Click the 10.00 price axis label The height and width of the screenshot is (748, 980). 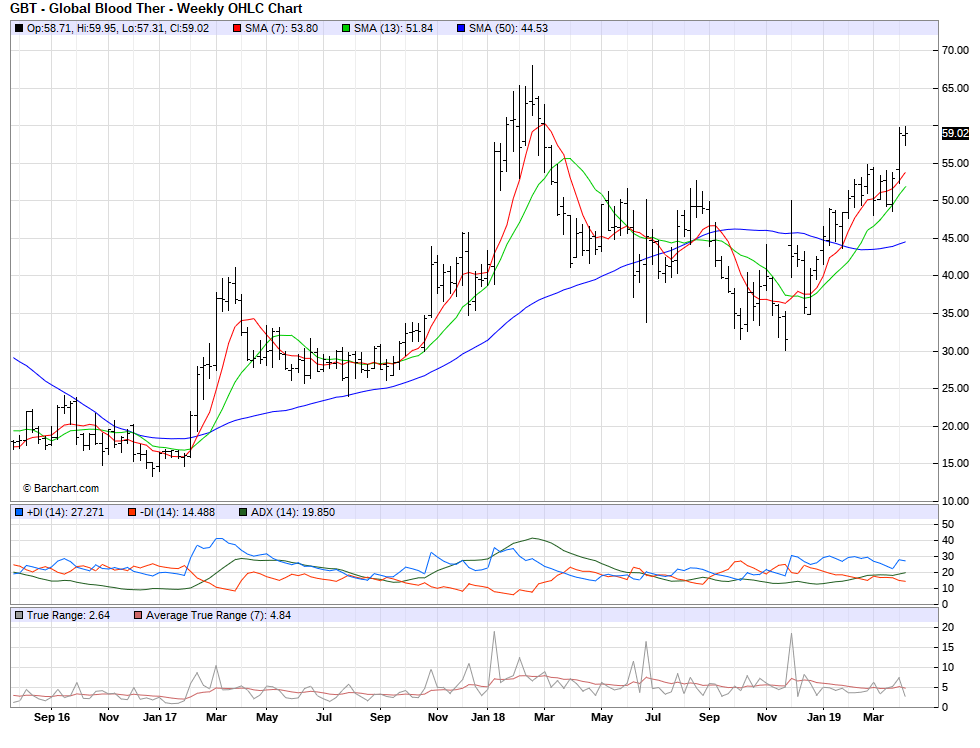pos(953,500)
